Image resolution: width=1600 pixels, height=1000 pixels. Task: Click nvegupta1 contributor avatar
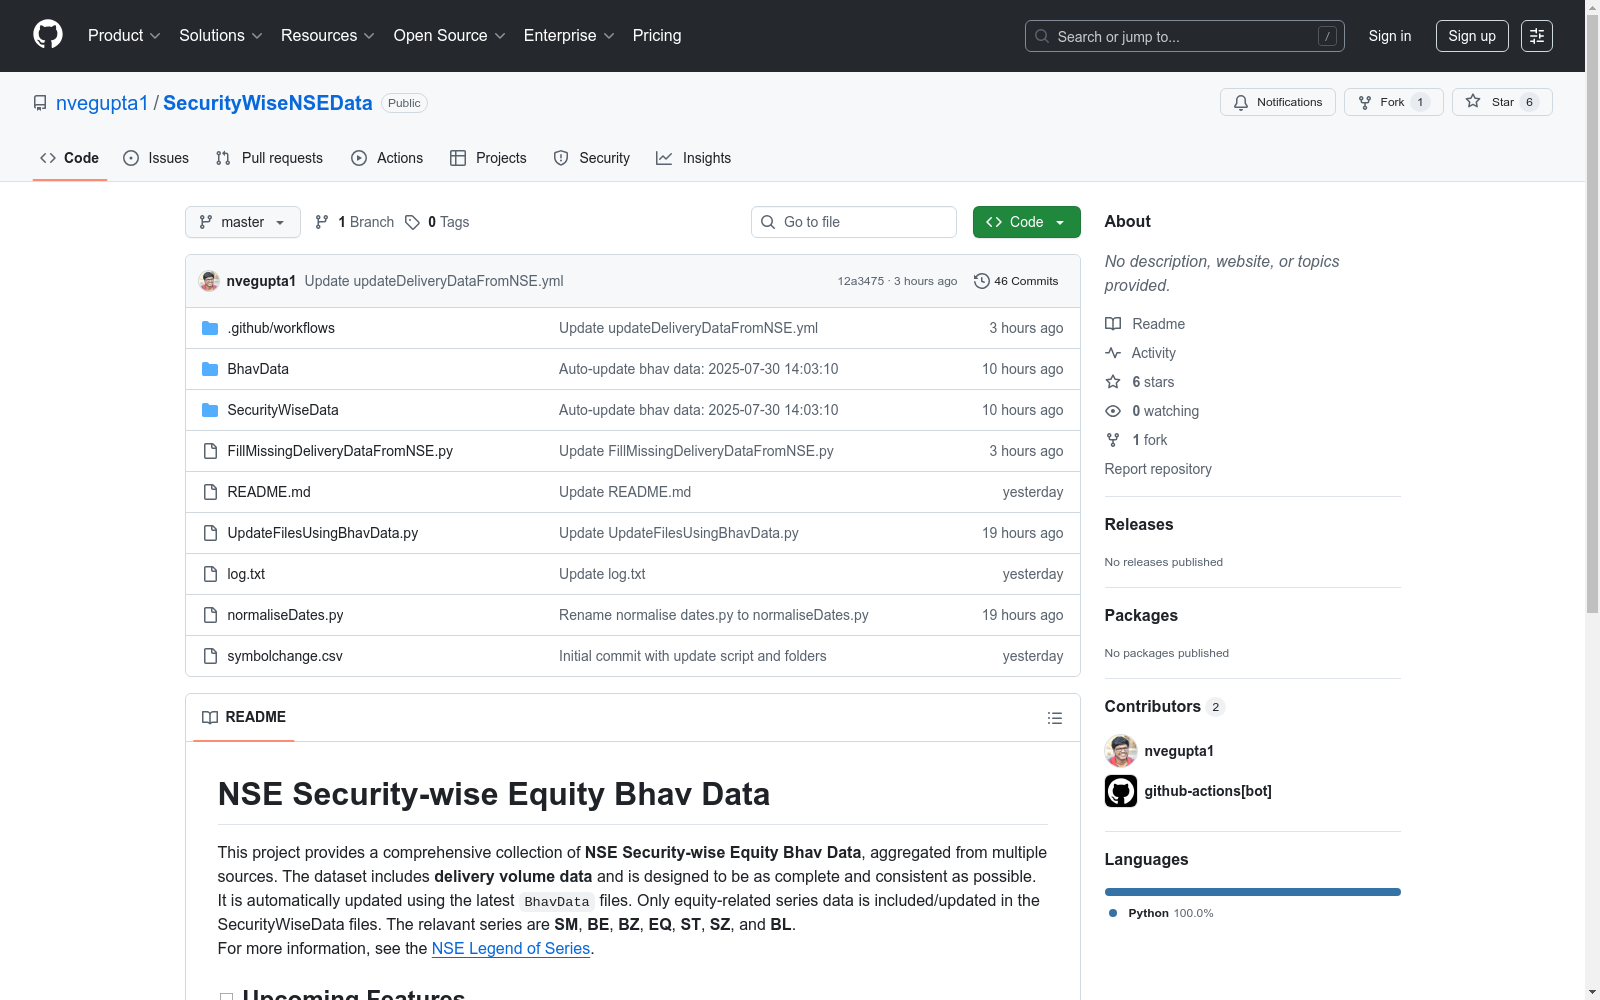click(1121, 751)
